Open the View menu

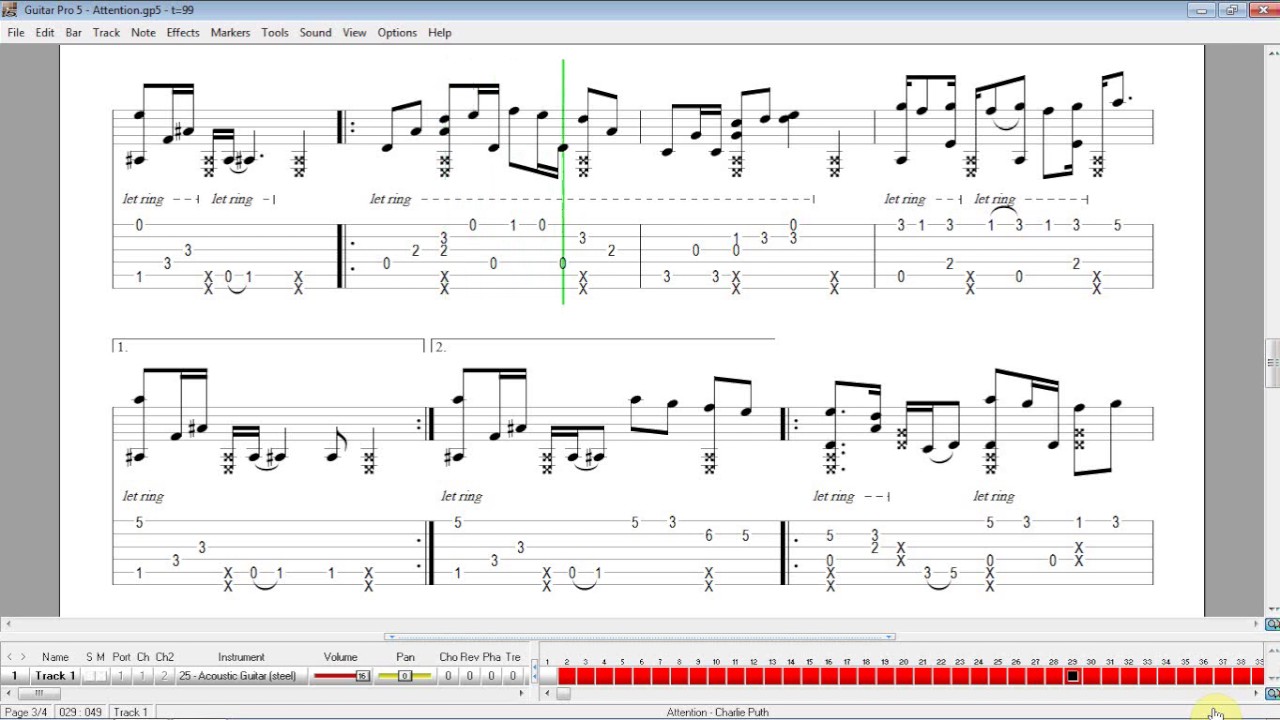[x=354, y=32]
